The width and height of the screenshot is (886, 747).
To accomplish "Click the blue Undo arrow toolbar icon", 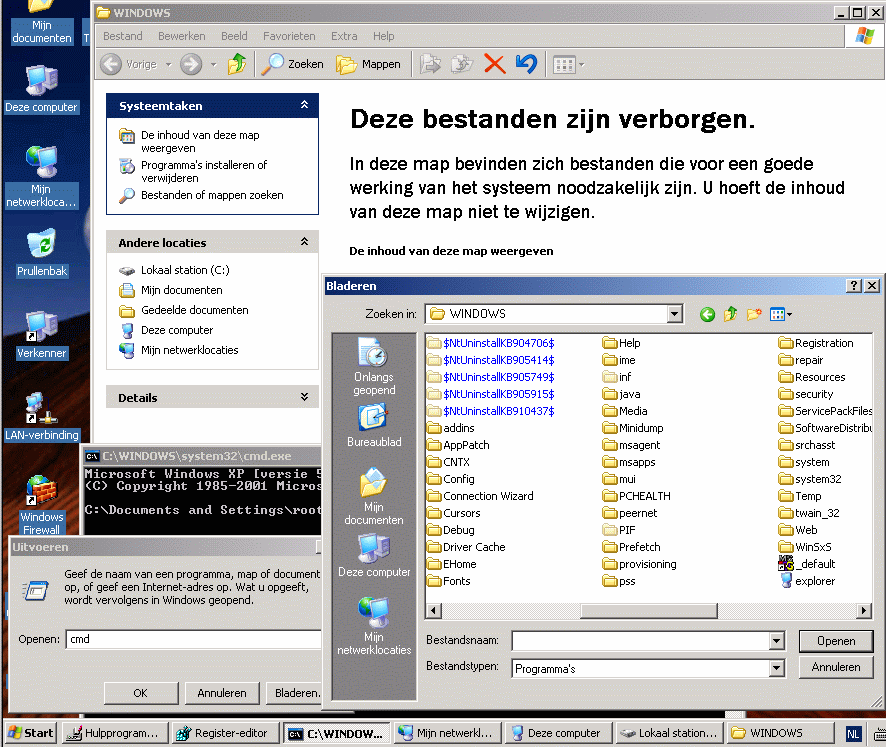I will [x=526, y=64].
